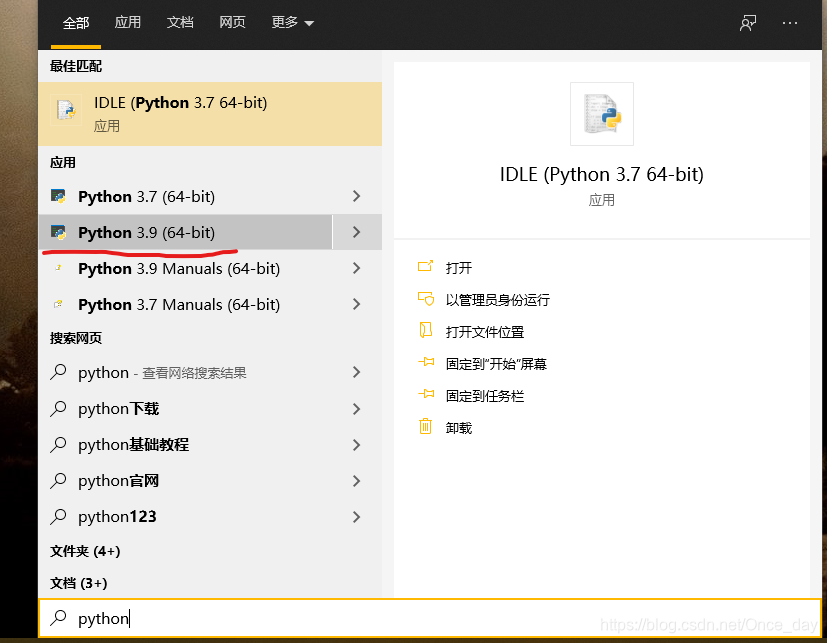The height and width of the screenshot is (643, 827).
Task: Click the Python 3.7 Manuals icon
Action: point(58,304)
